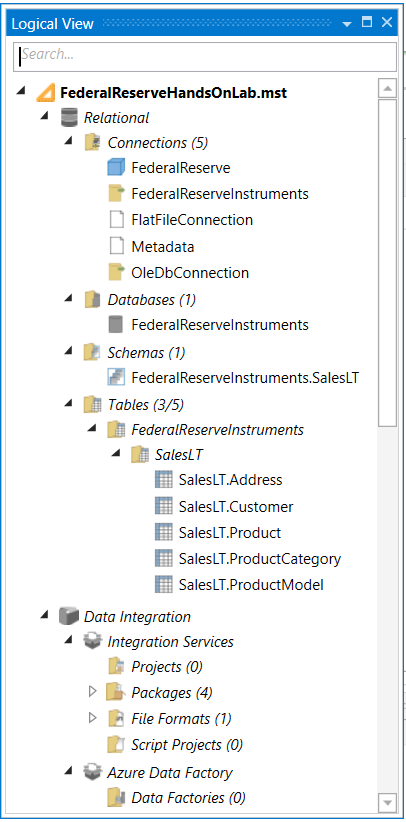Click the SalesLT.ProductCategory table icon
The image size is (406, 822).
[x=164, y=558]
